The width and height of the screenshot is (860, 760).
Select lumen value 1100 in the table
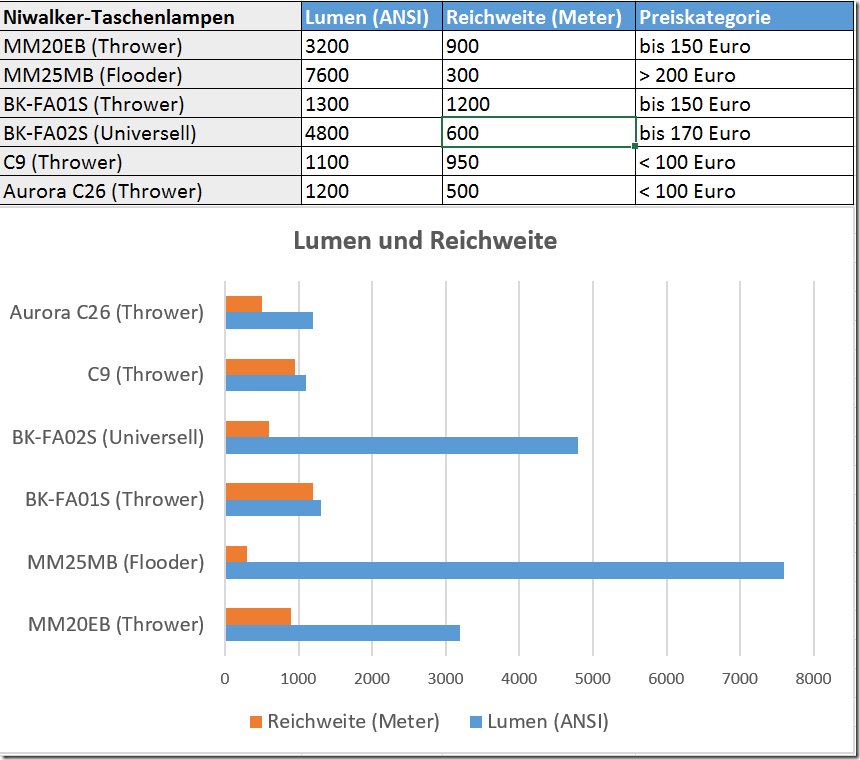coord(372,162)
